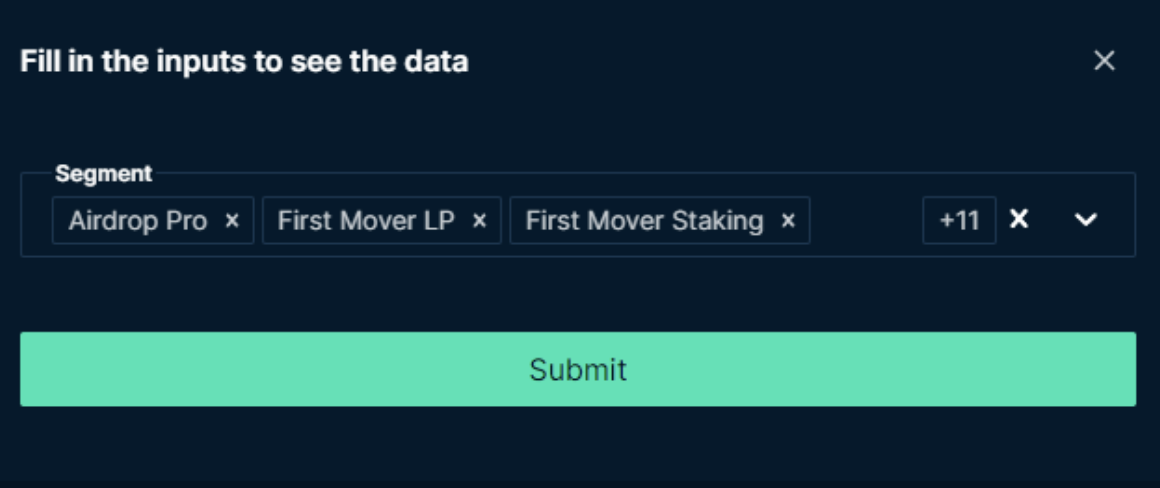Click the Segment field label

click(104, 174)
